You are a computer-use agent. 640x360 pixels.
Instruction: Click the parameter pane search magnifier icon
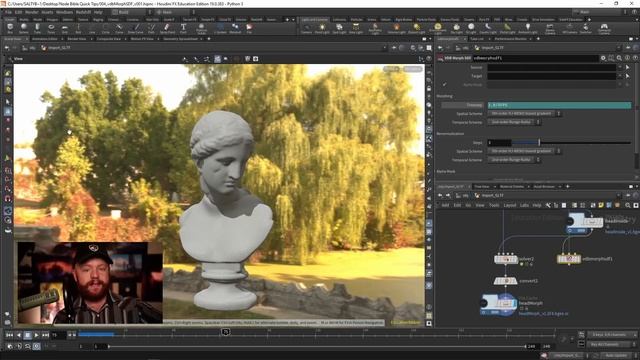(619, 58)
